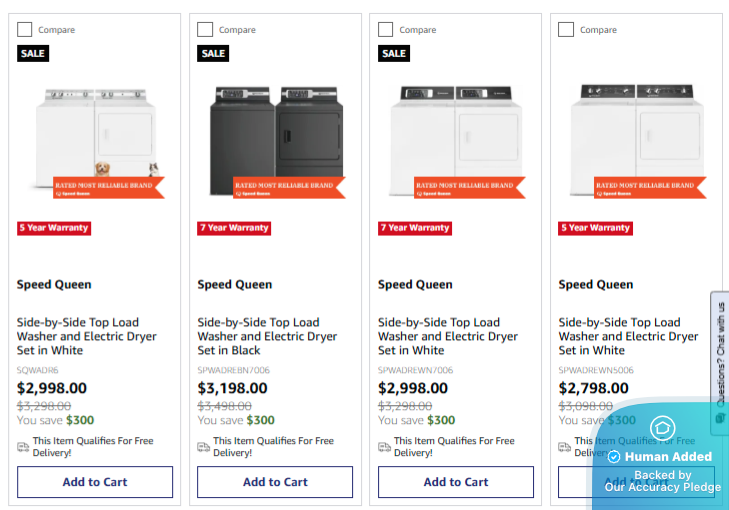The height and width of the screenshot is (510, 729).
Task: Select Compare checkbox for SPWADREWNS006 set
Action: click(x=566, y=30)
